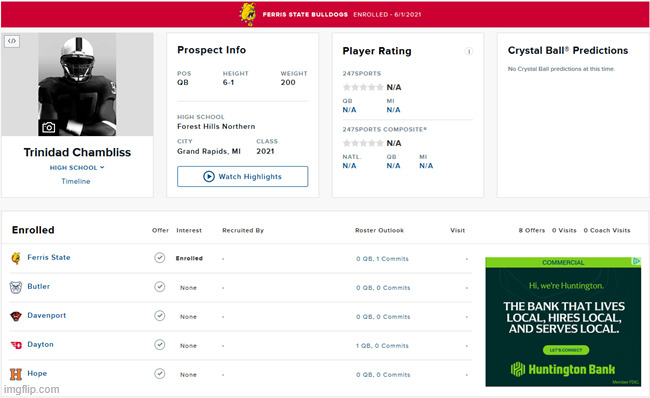Click the 'ENROLLED - 6/1/2021' banner text
Screen dimensions: 650x398
click(387, 15)
